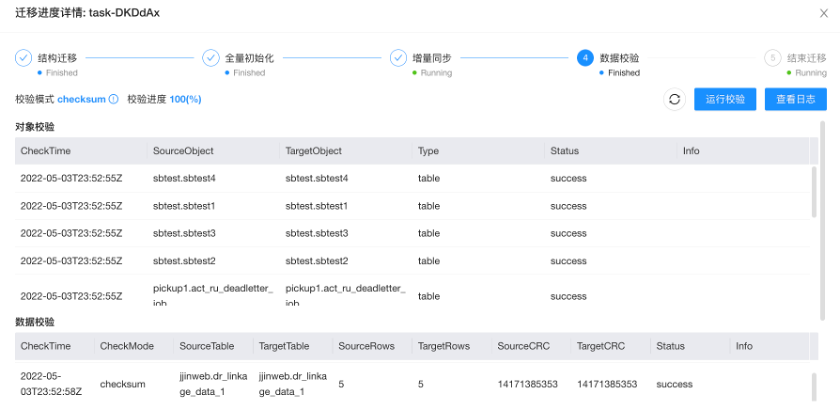
Task: Click the 结构迁移 step checkmark icon
Action: pos(23,58)
